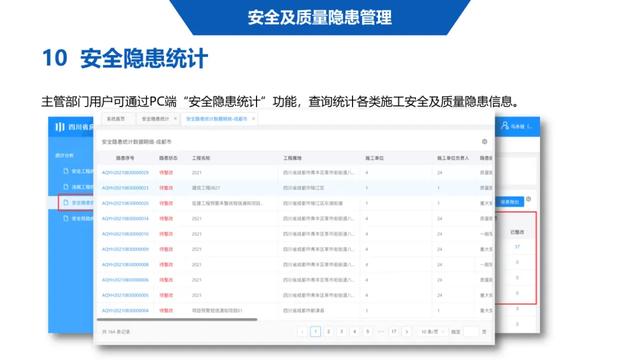This screenshot has width=640, height=360.
Task: Click the second sidebar document icon
Action: [66, 187]
